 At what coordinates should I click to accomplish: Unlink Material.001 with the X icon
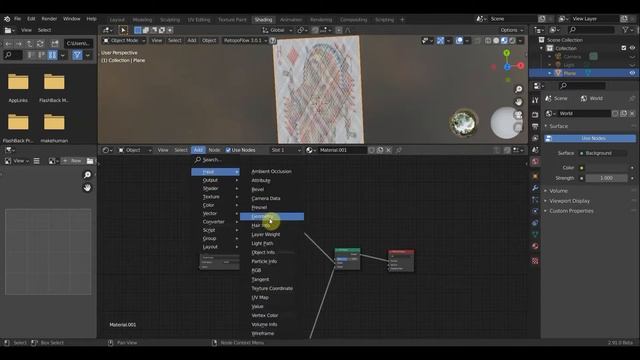tap(389, 150)
